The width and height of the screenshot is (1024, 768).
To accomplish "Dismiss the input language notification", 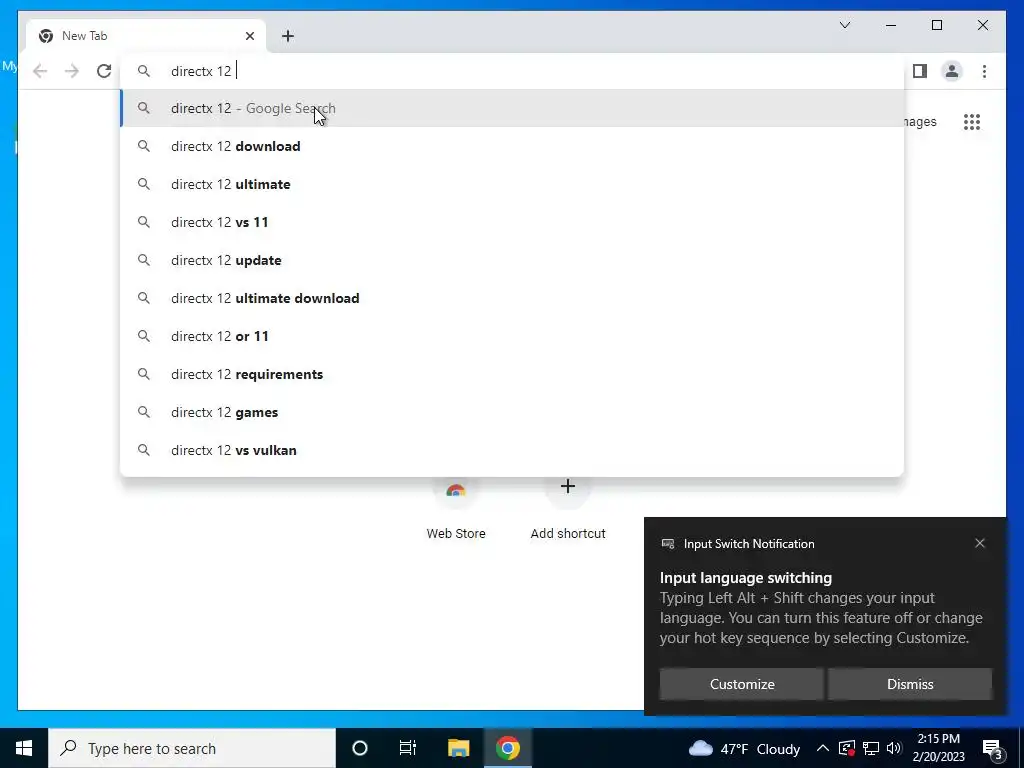I will pyautogui.click(x=910, y=684).
